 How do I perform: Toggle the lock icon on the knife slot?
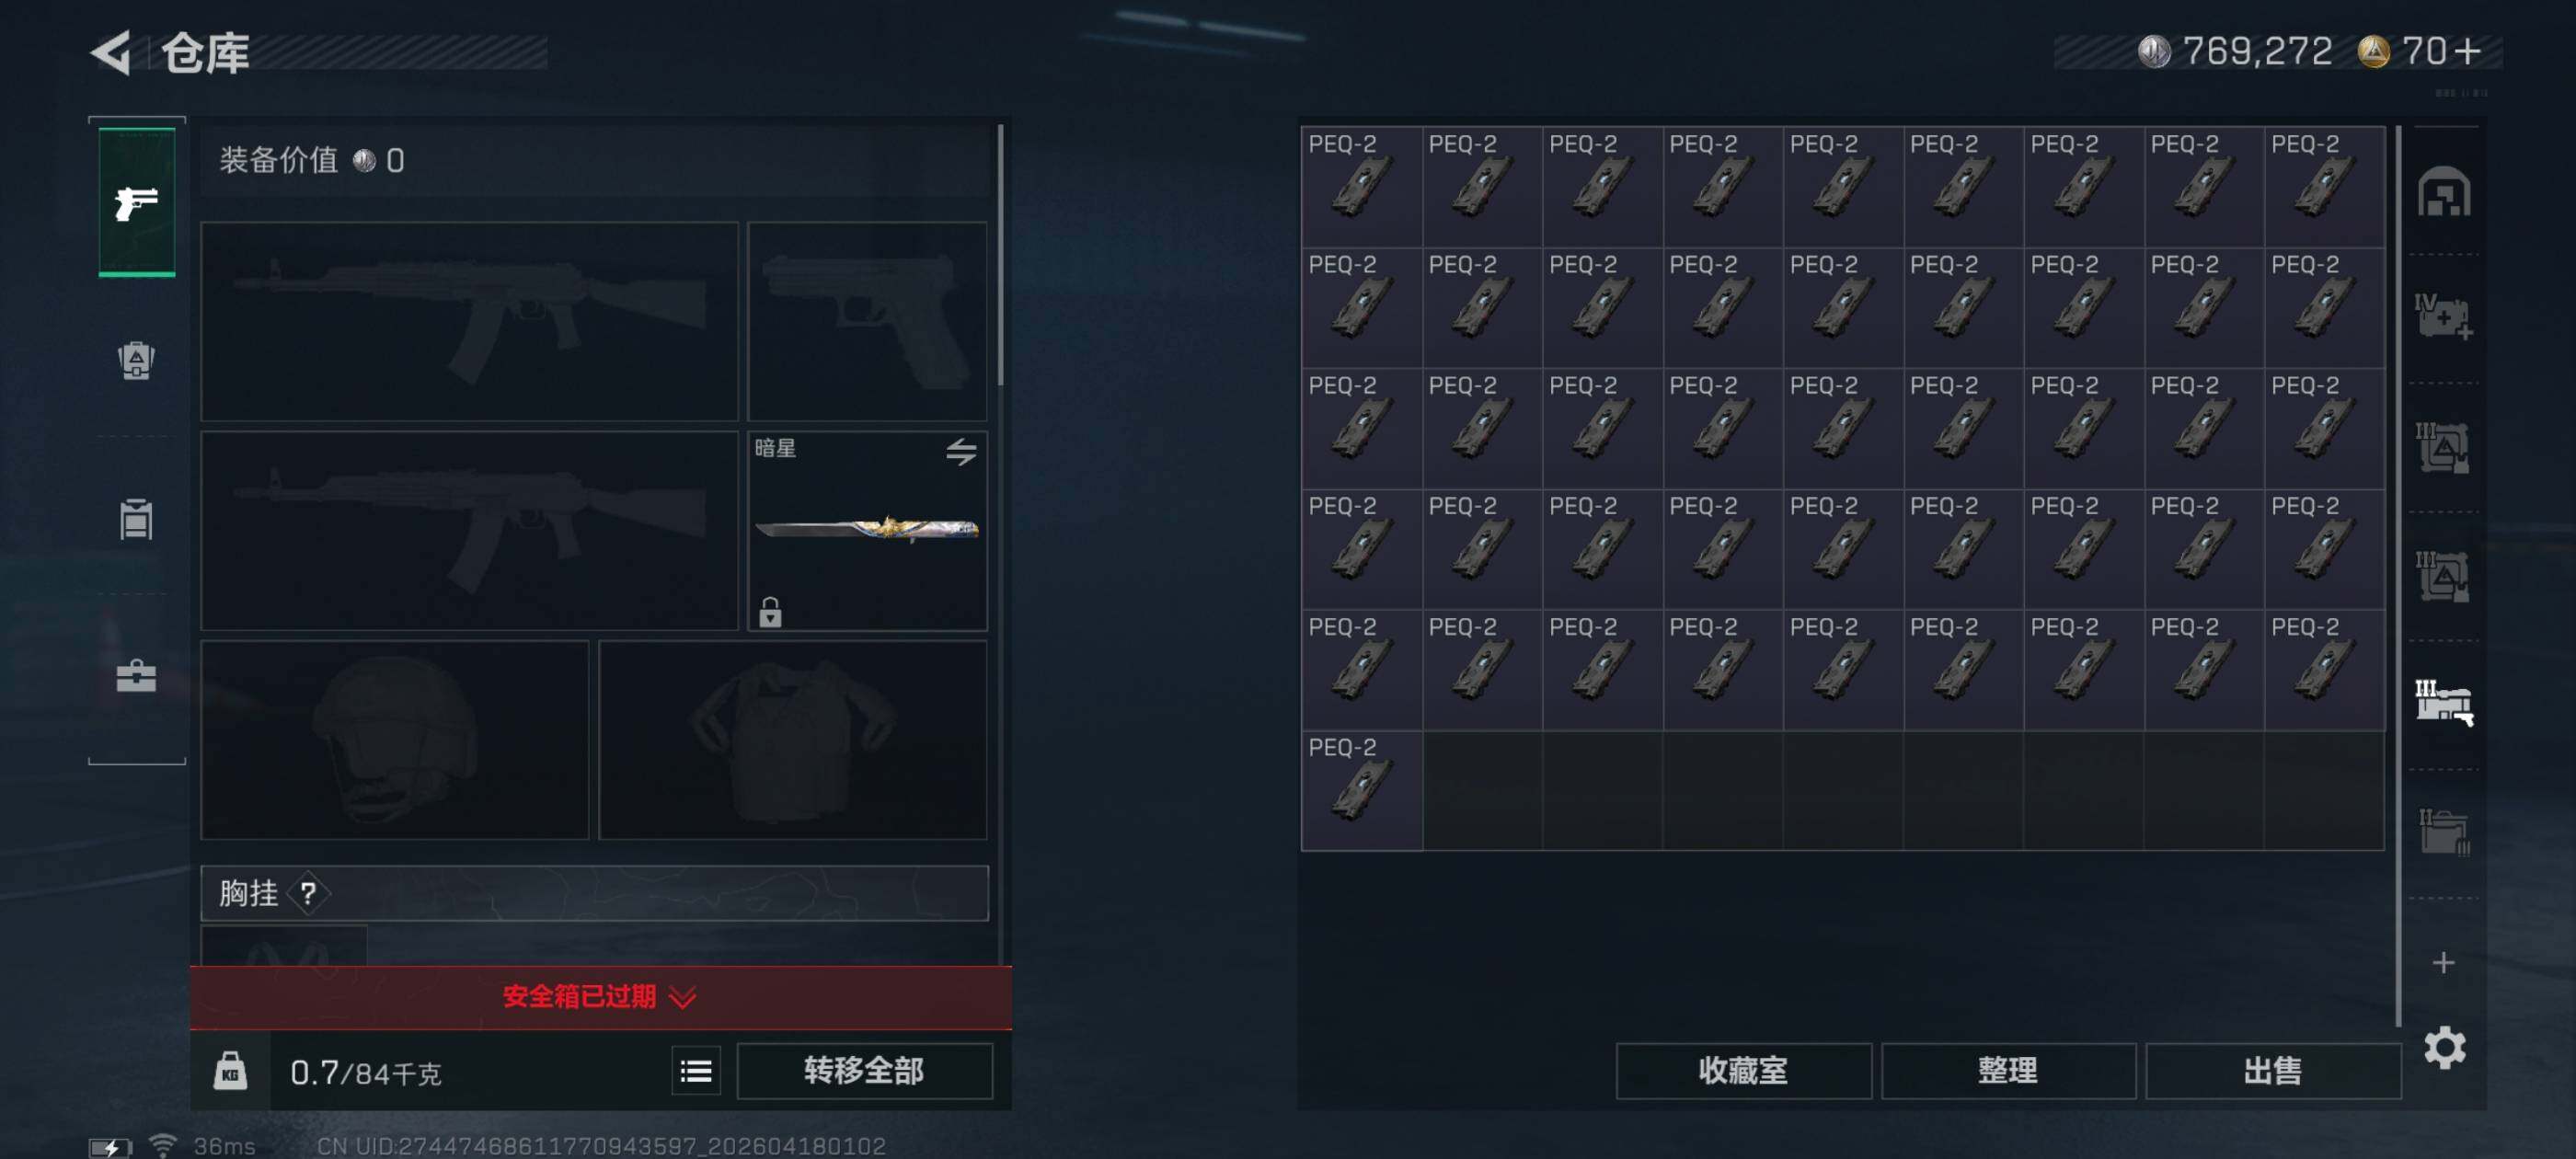pos(769,611)
